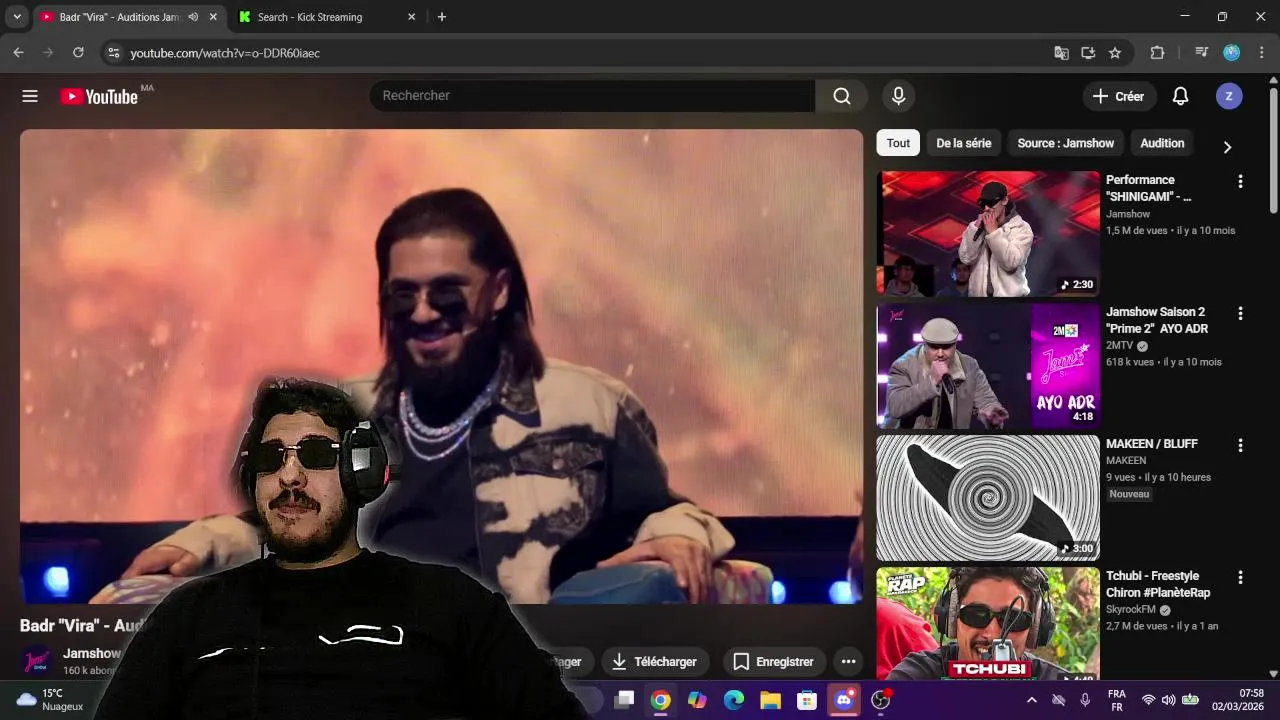Select the "Tout" filter chip
The image size is (1280, 720).
tap(898, 143)
